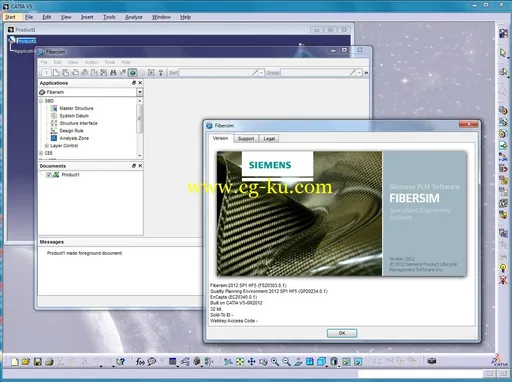This screenshot has height=382, width=512.
Task: Open the Analyze menu in CATIA
Action: click(134, 17)
